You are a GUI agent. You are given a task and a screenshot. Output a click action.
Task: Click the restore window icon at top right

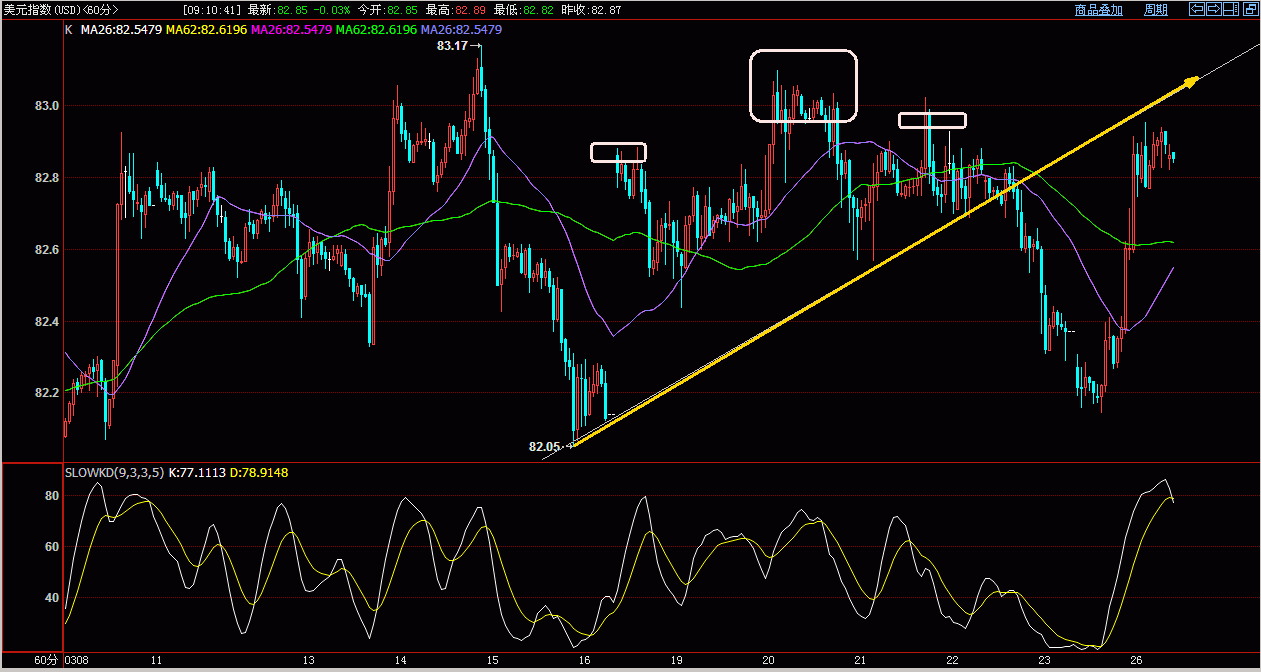[1250, 9]
